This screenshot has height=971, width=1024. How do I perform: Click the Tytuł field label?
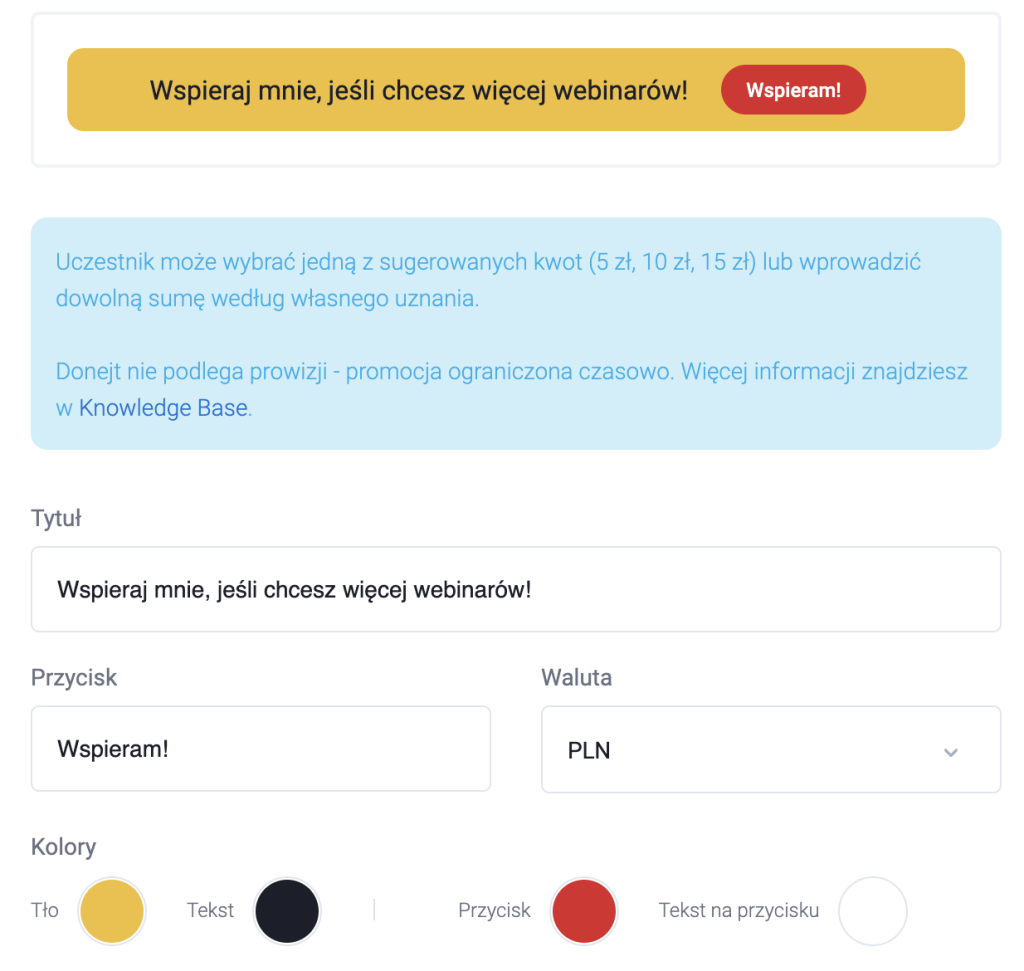[x=56, y=518]
